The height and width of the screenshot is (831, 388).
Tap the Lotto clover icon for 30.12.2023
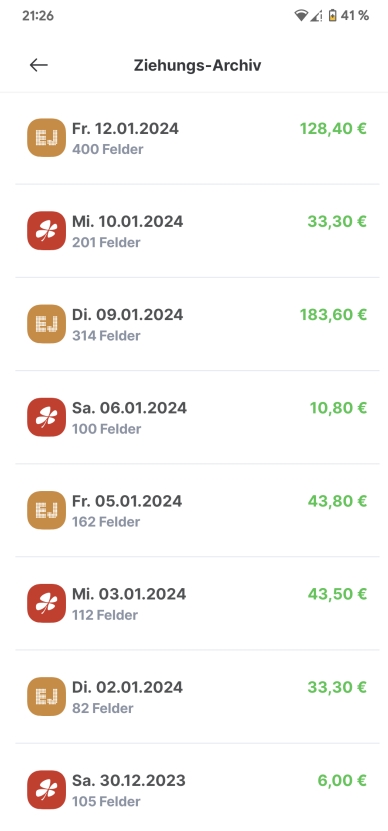coord(47,790)
